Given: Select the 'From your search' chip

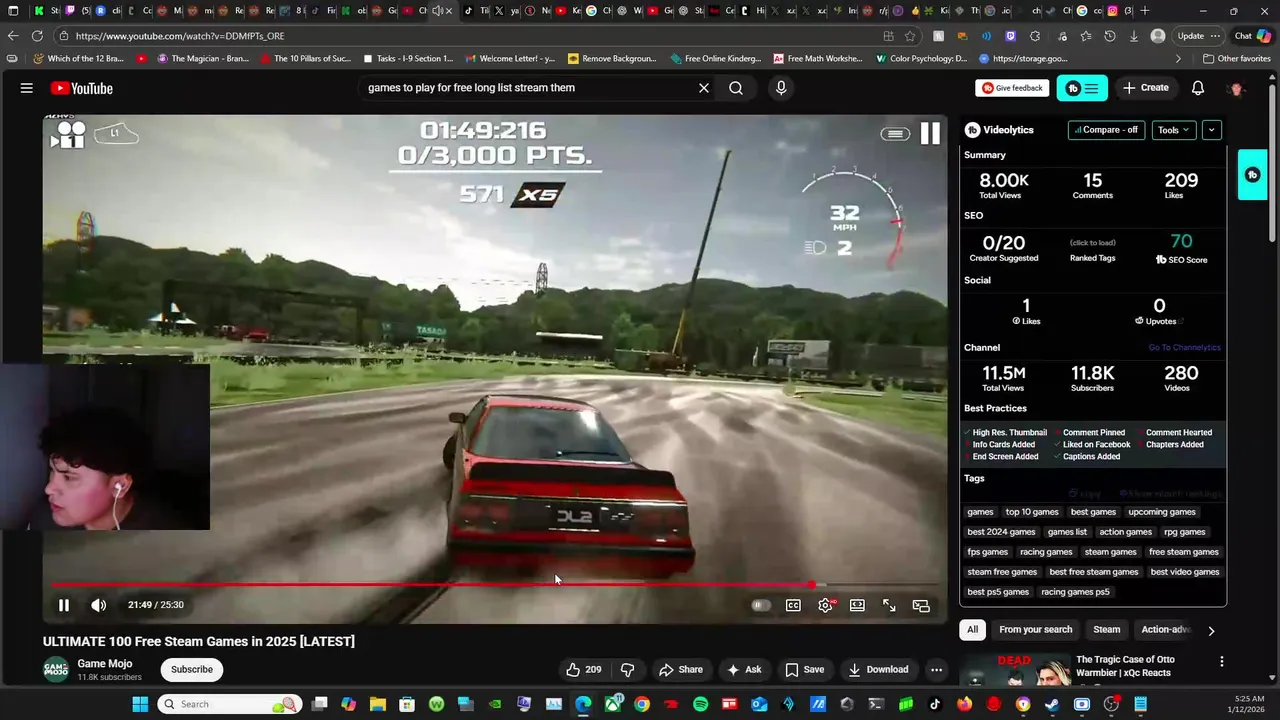Looking at the screenshot, I should pyautogui.click(x=1035, y=630).
